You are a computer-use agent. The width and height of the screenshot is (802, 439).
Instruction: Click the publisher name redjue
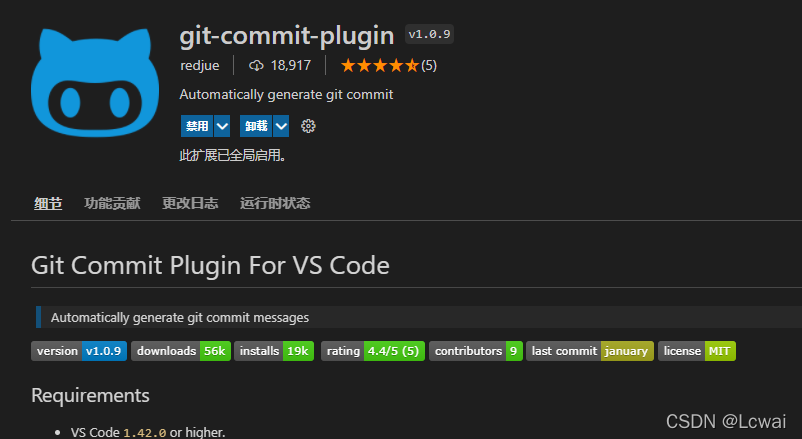[x=199, y=65]
